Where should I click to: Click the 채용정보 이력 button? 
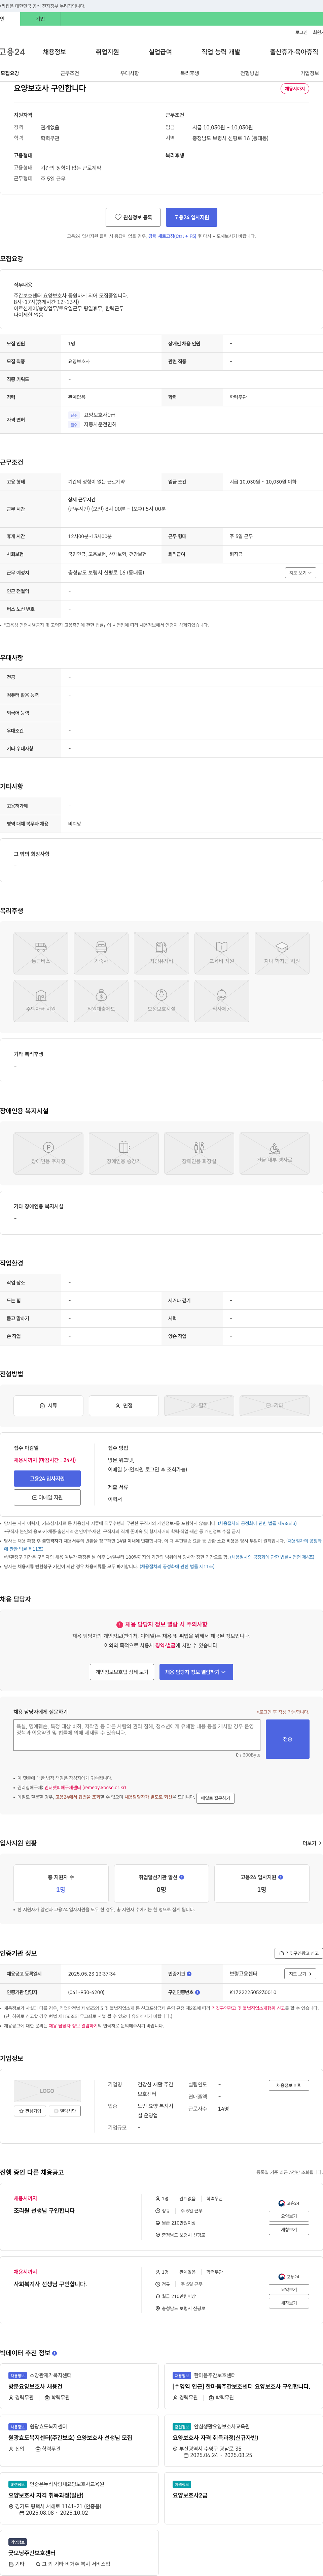(289, 2085)
